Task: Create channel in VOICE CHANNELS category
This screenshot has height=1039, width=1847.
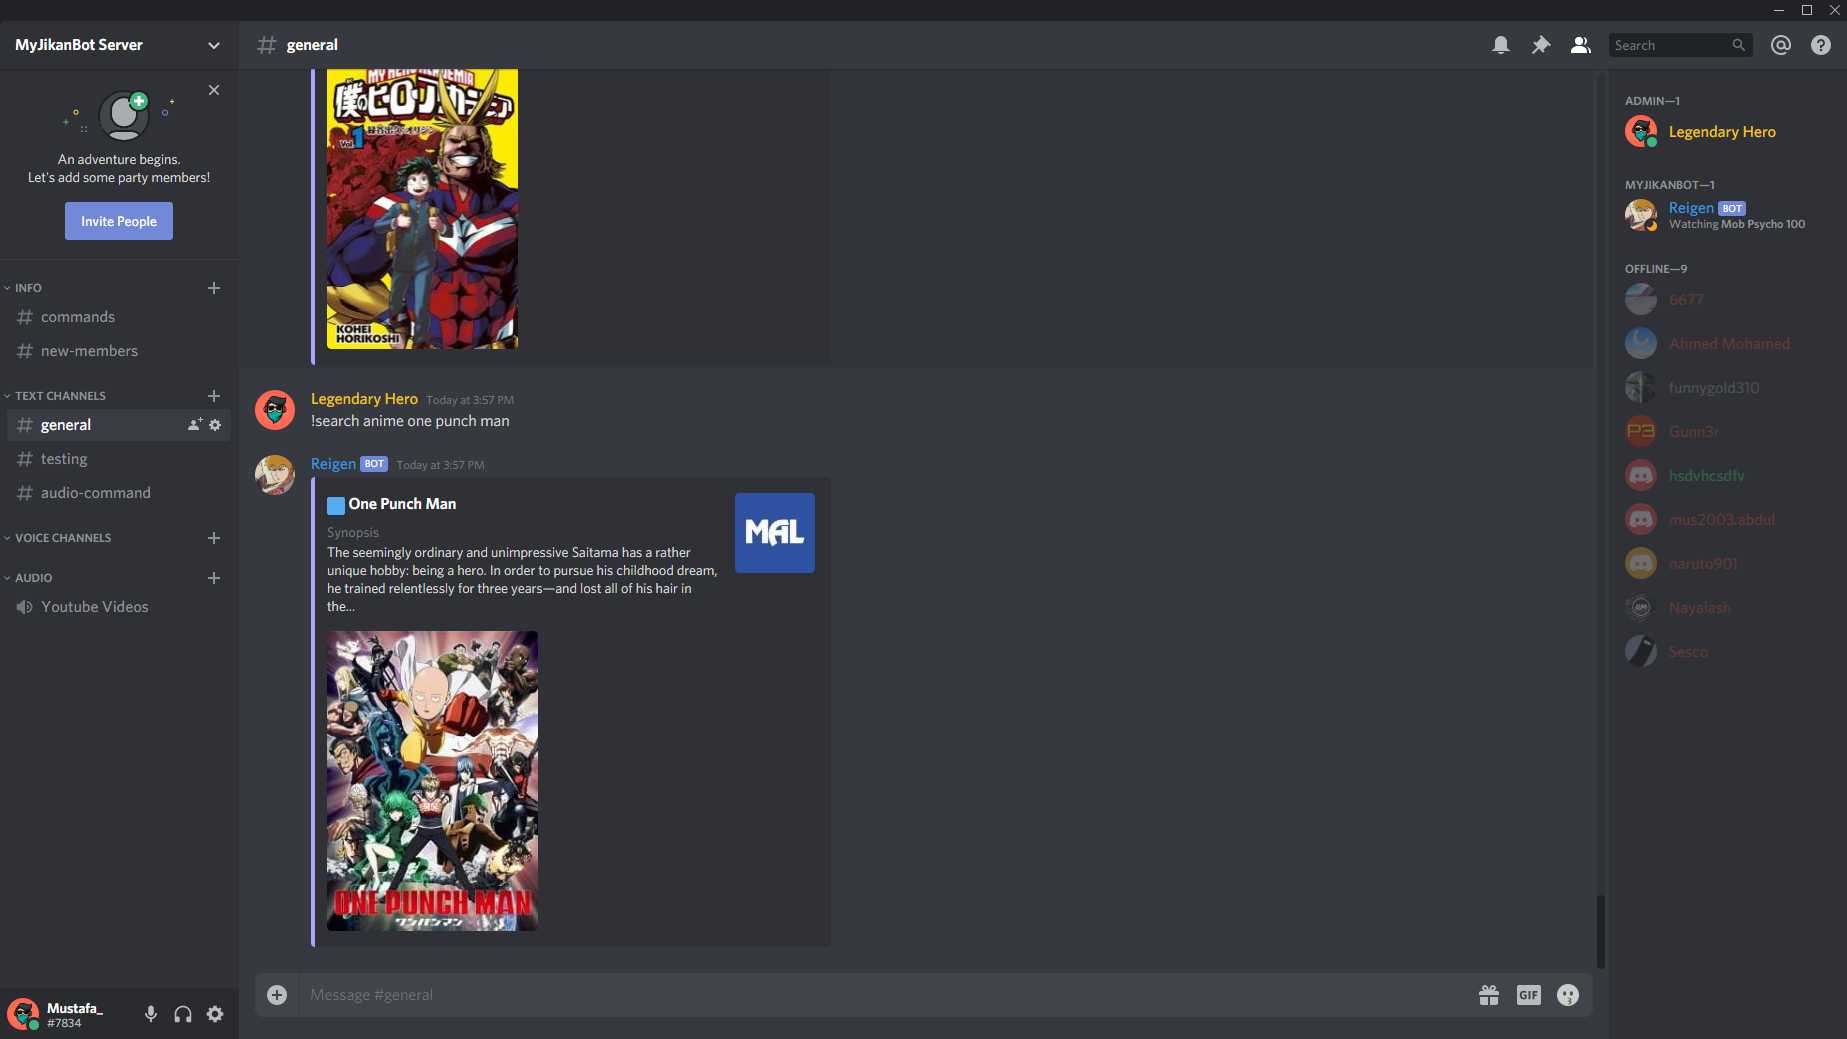Action: coord(213,538)
